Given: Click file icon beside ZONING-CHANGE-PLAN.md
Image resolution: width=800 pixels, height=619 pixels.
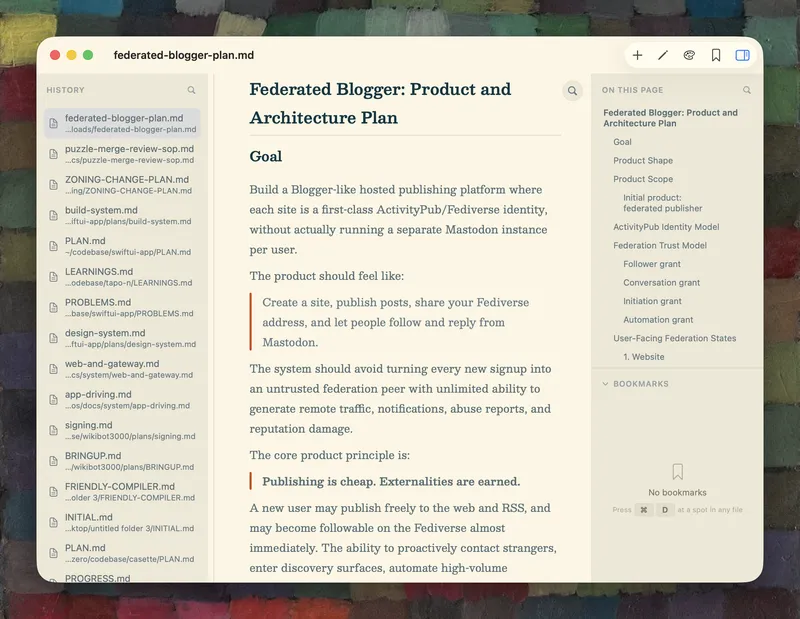Looking at the screenshot, I should [x=54, y=184].
